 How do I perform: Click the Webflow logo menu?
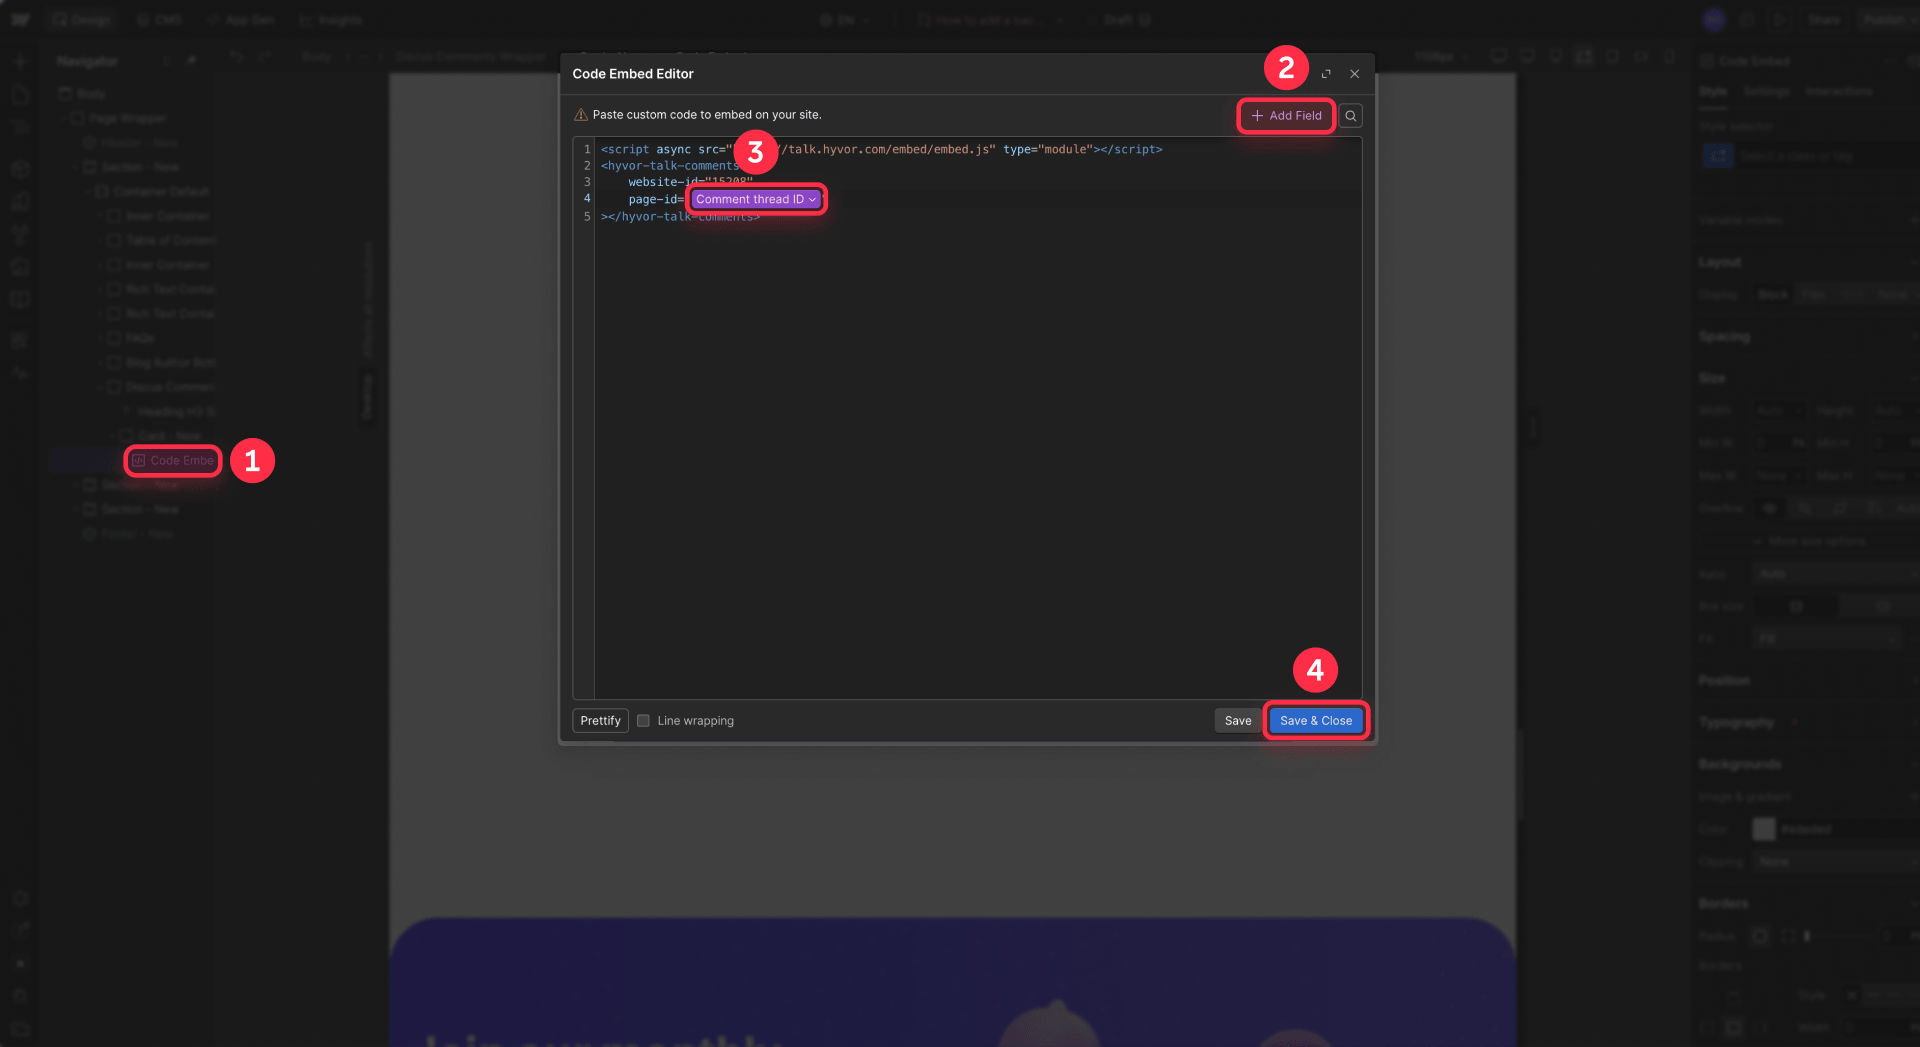(20, 20)
